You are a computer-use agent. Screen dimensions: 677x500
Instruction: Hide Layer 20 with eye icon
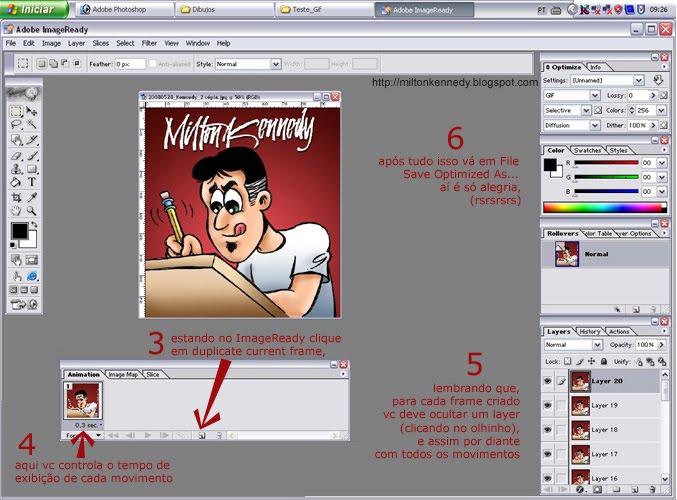[x=547, y=381]
